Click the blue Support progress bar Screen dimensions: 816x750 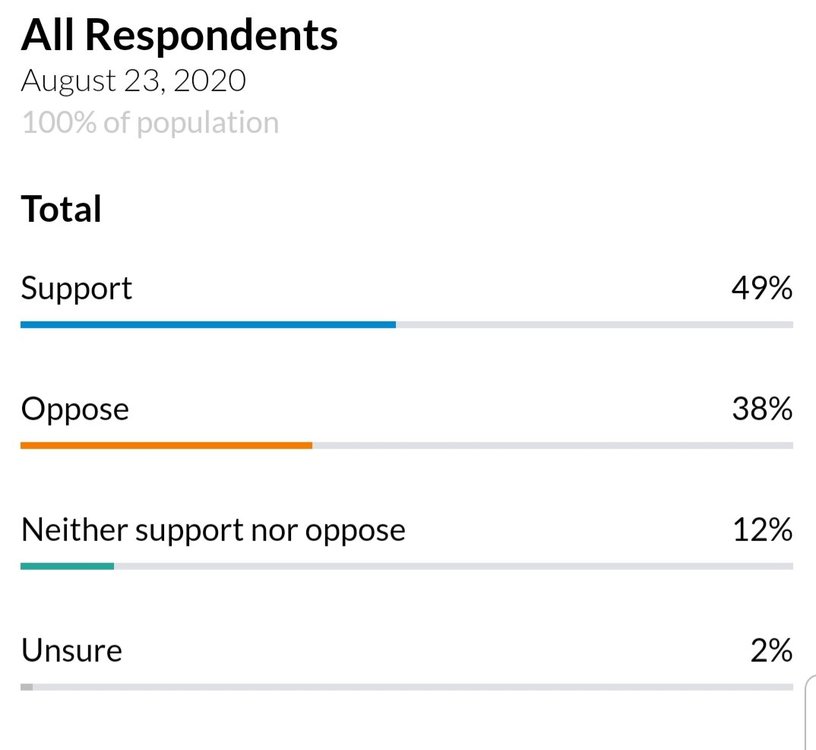[208, 324]
